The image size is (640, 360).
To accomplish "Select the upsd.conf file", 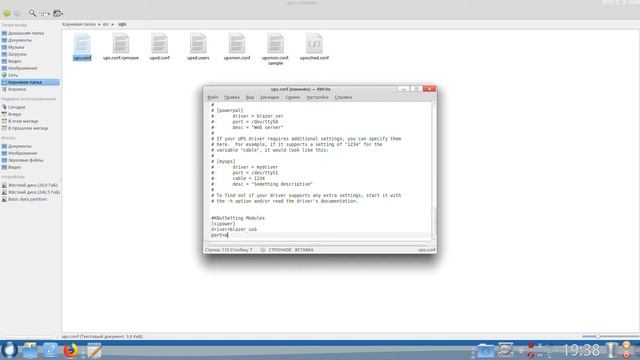I will pyautogui.click(x=159, y=47).
